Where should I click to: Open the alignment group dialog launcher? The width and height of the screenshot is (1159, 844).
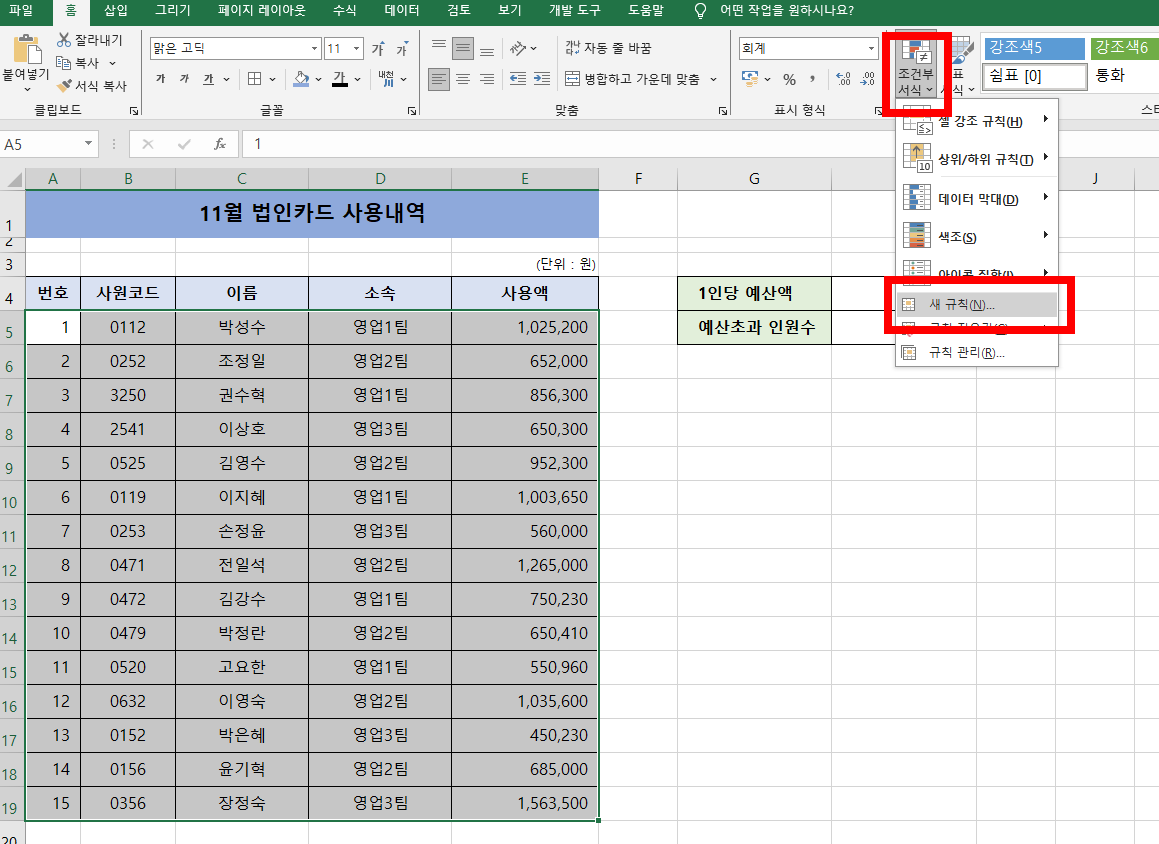722,111
